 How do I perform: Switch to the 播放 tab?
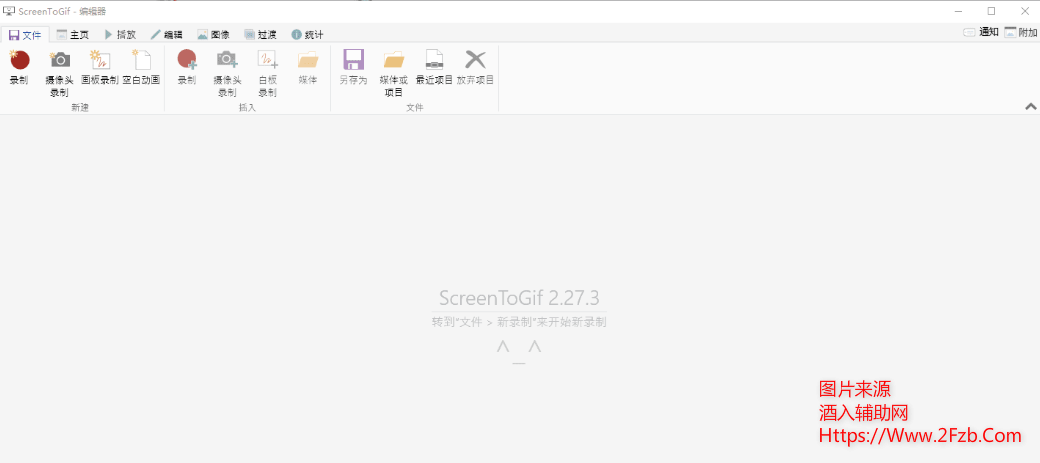[120, 34]
